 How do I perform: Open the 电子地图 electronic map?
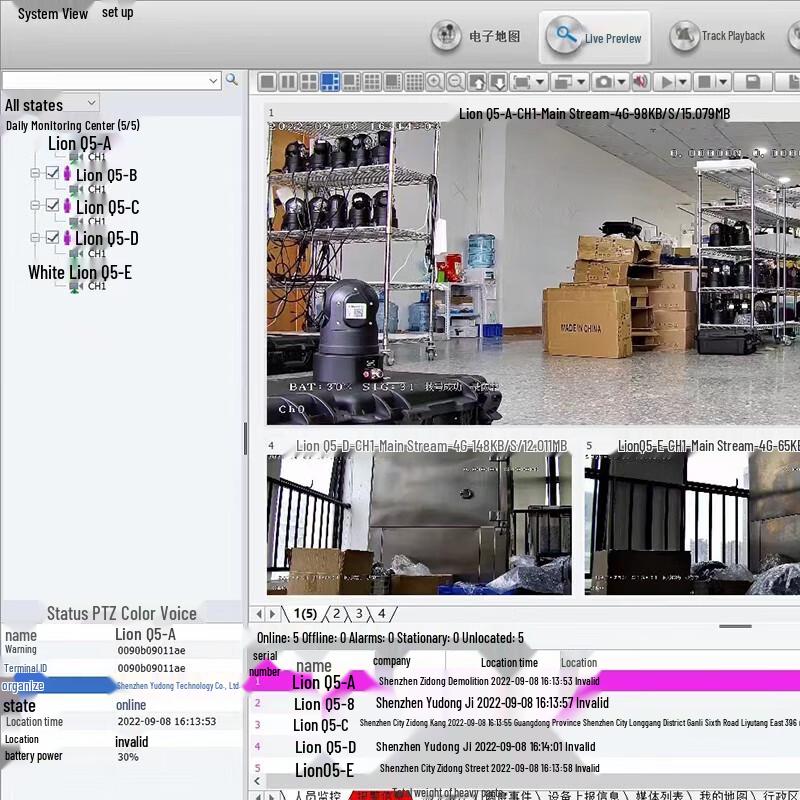click(476, 36)
